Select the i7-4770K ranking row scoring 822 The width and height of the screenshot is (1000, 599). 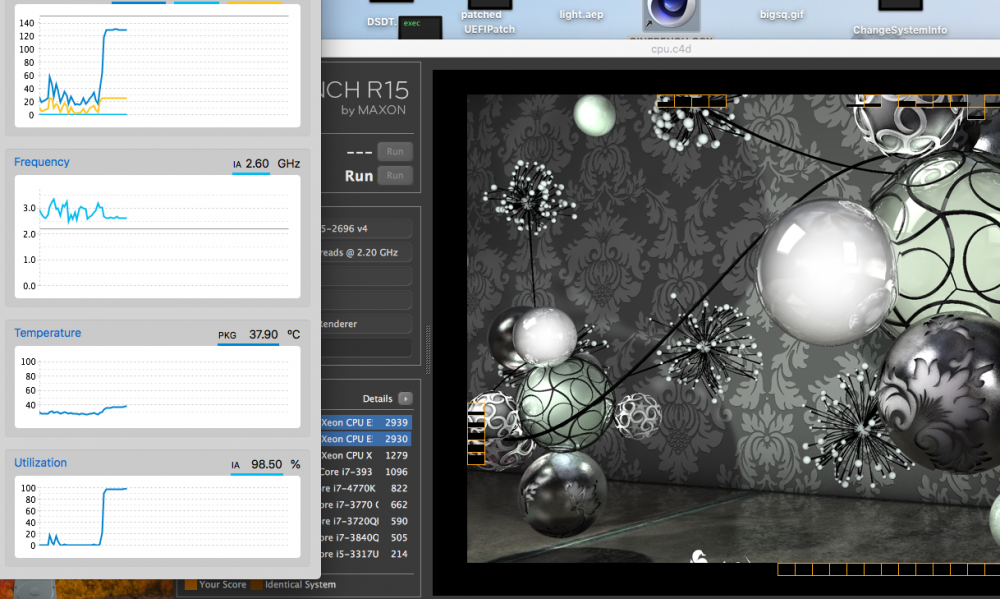(x=366, y=489)
